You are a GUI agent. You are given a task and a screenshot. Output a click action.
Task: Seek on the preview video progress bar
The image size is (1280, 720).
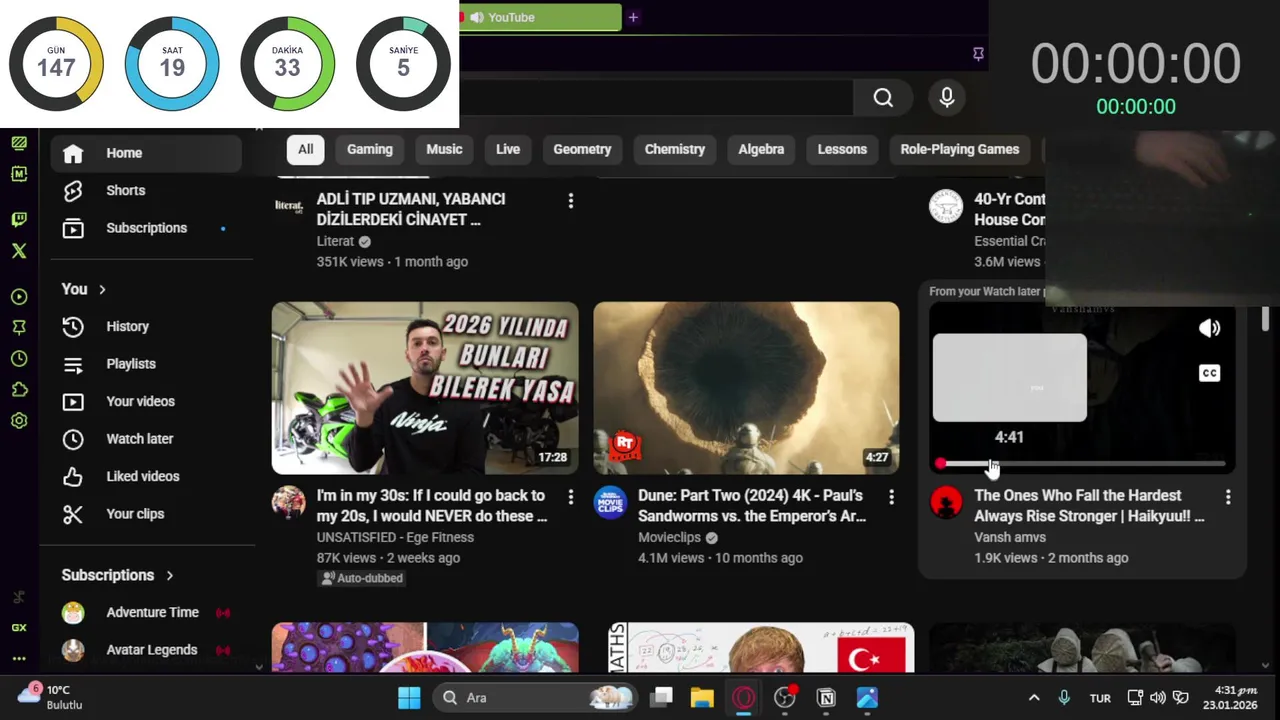point(1082,464)
